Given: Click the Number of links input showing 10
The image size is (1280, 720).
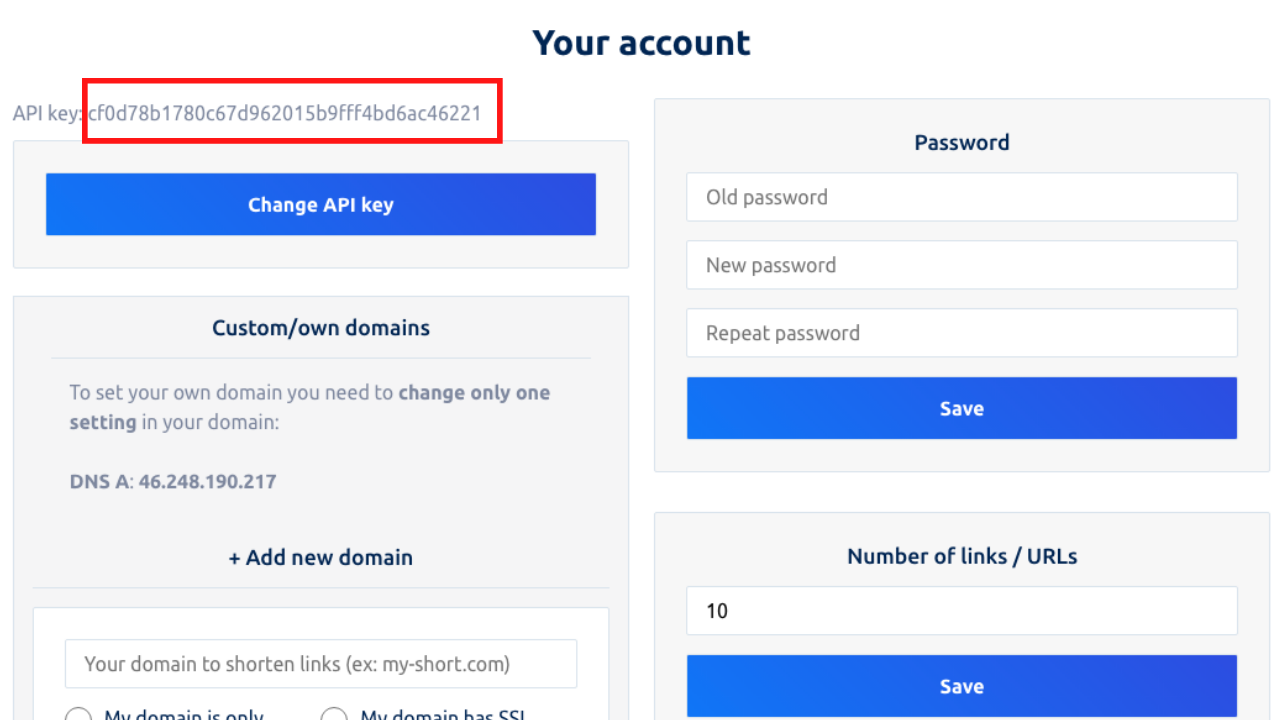Looking at the screenshot, I should coord(961,611).
